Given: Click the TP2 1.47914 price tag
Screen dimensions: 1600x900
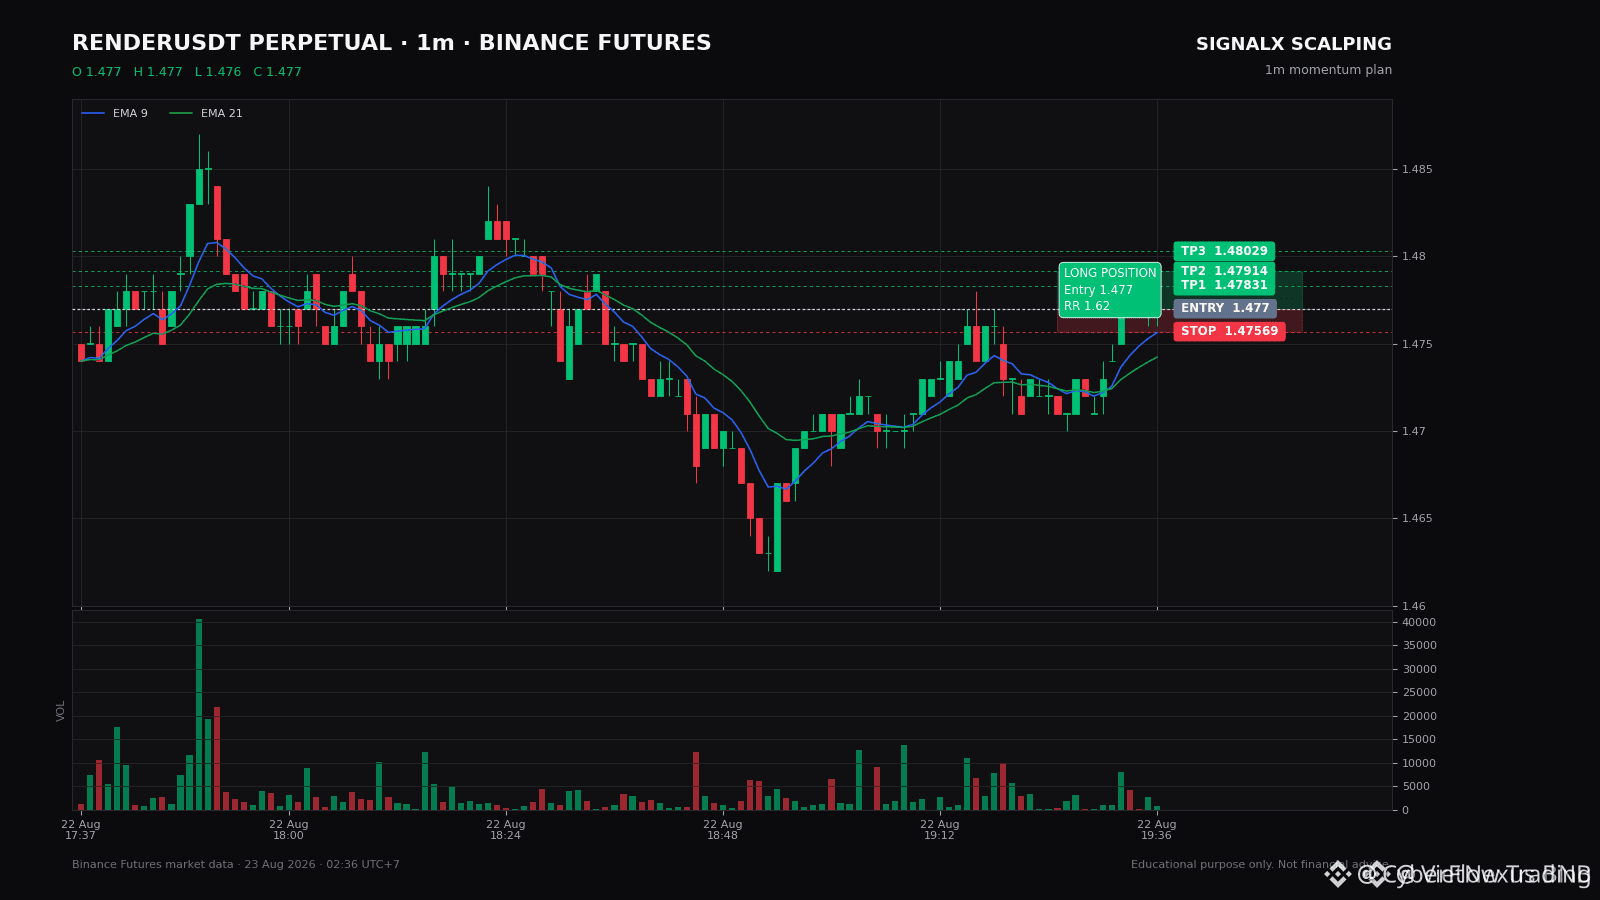Looking at the screenshot, I should tap(1224, 271).
